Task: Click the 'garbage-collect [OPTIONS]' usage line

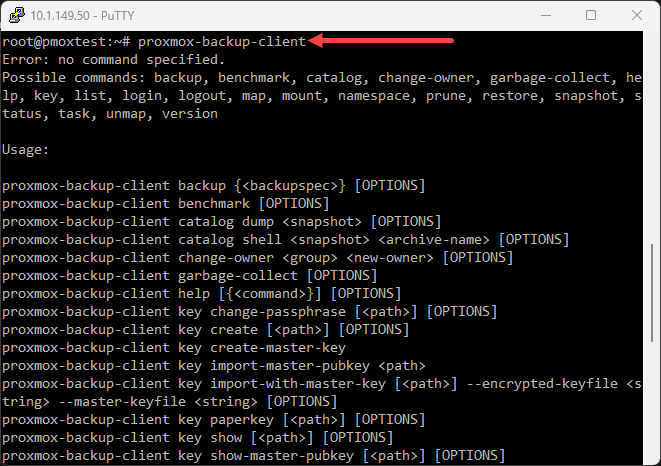Action: (189, 276)
